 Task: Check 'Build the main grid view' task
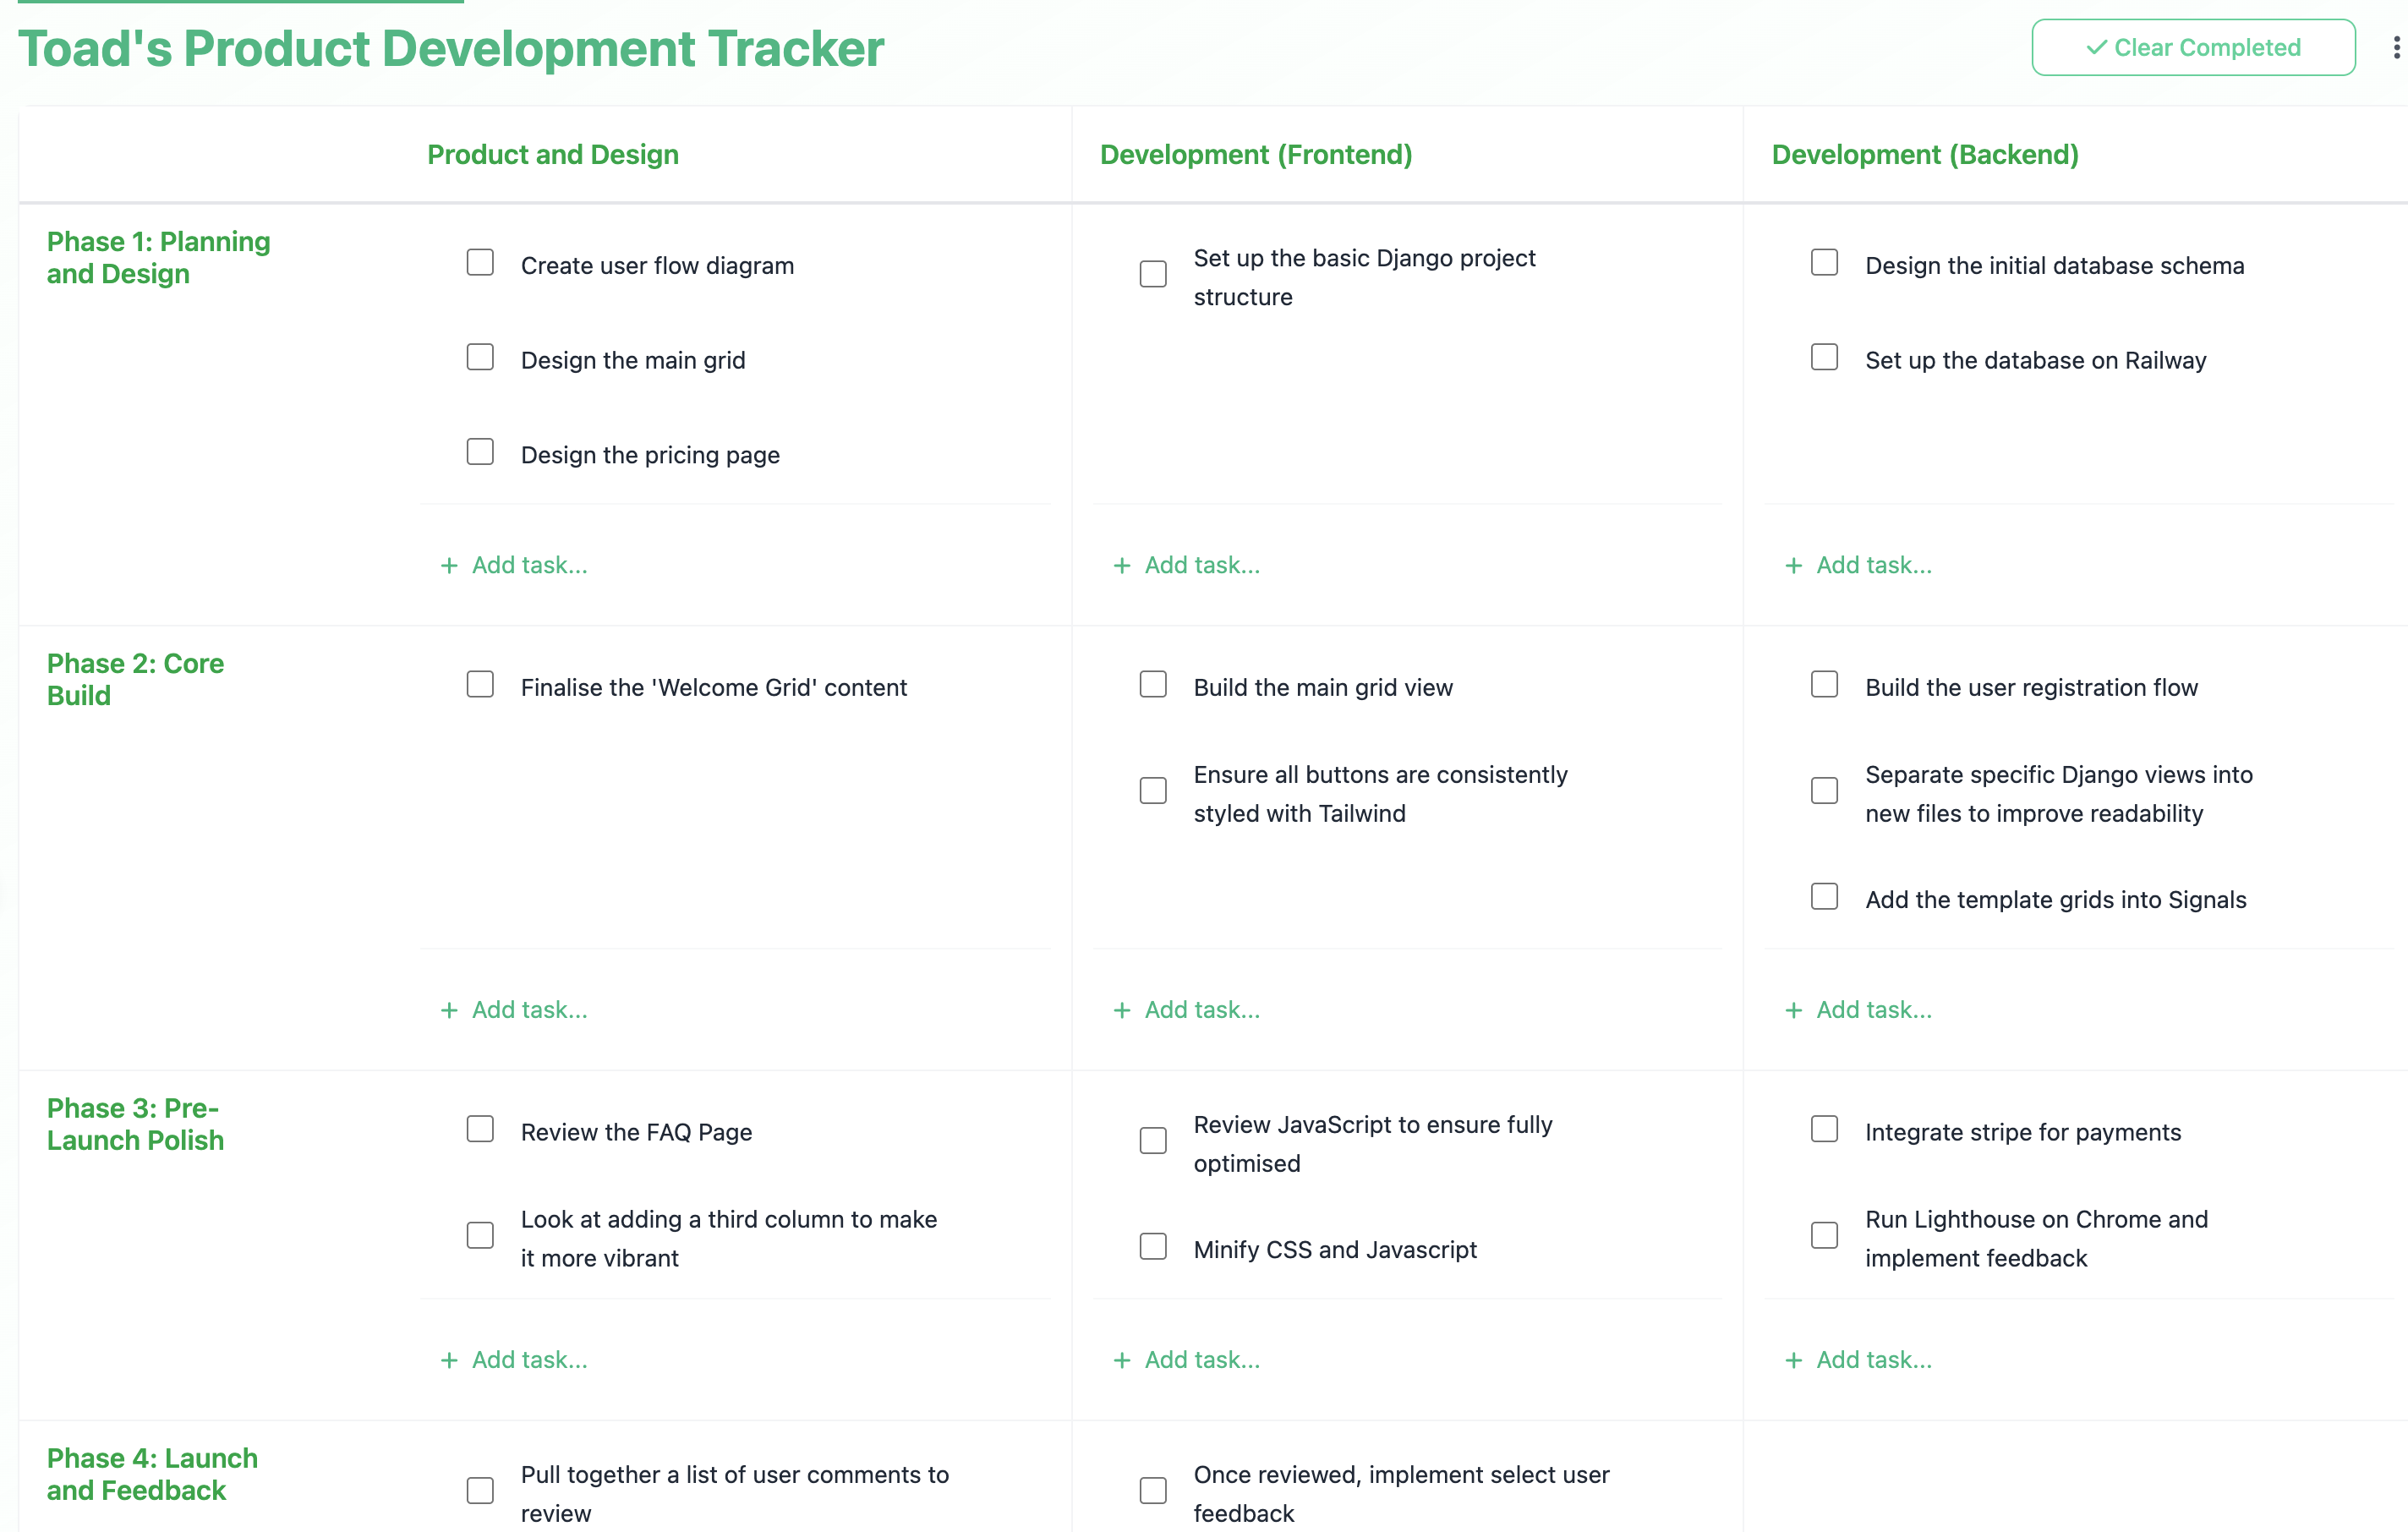point(1152,685)
